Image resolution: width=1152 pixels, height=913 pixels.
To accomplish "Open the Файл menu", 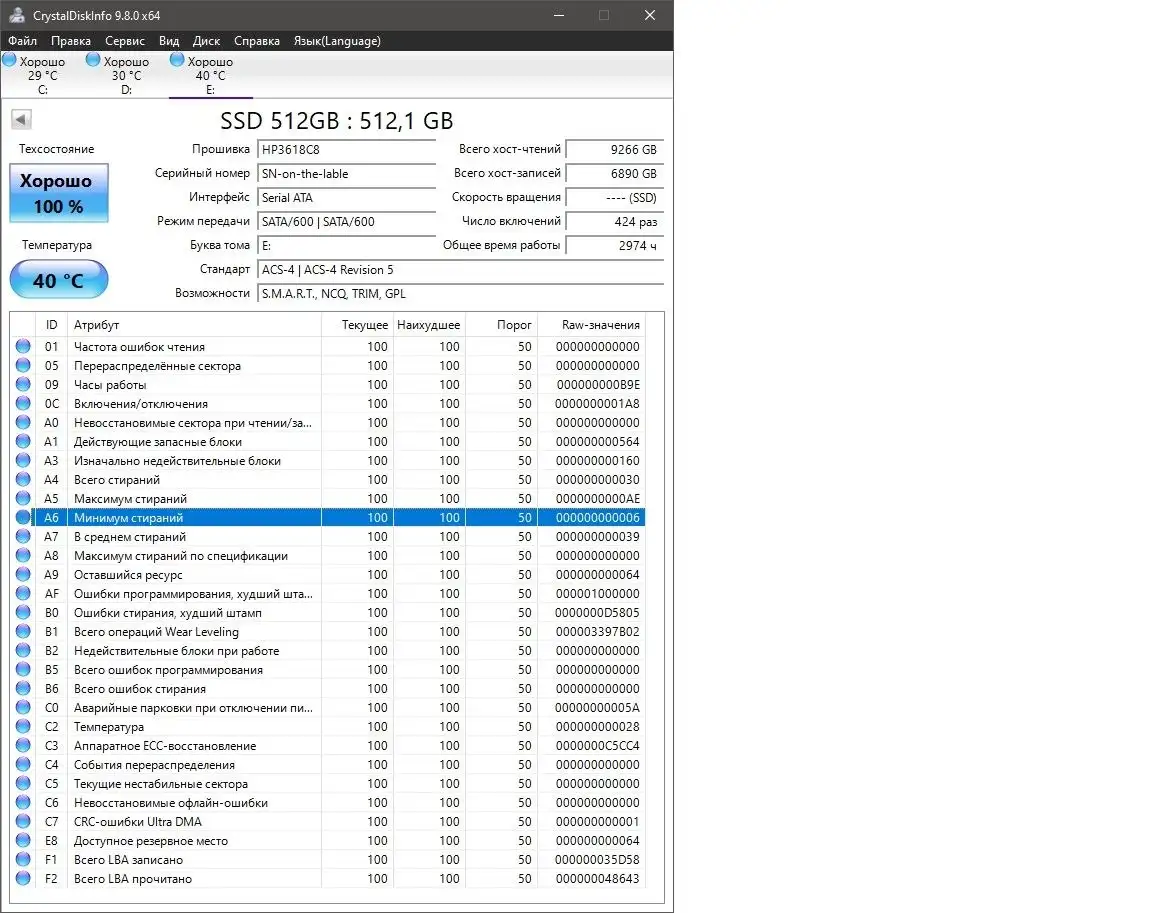I will pos(22,41).
